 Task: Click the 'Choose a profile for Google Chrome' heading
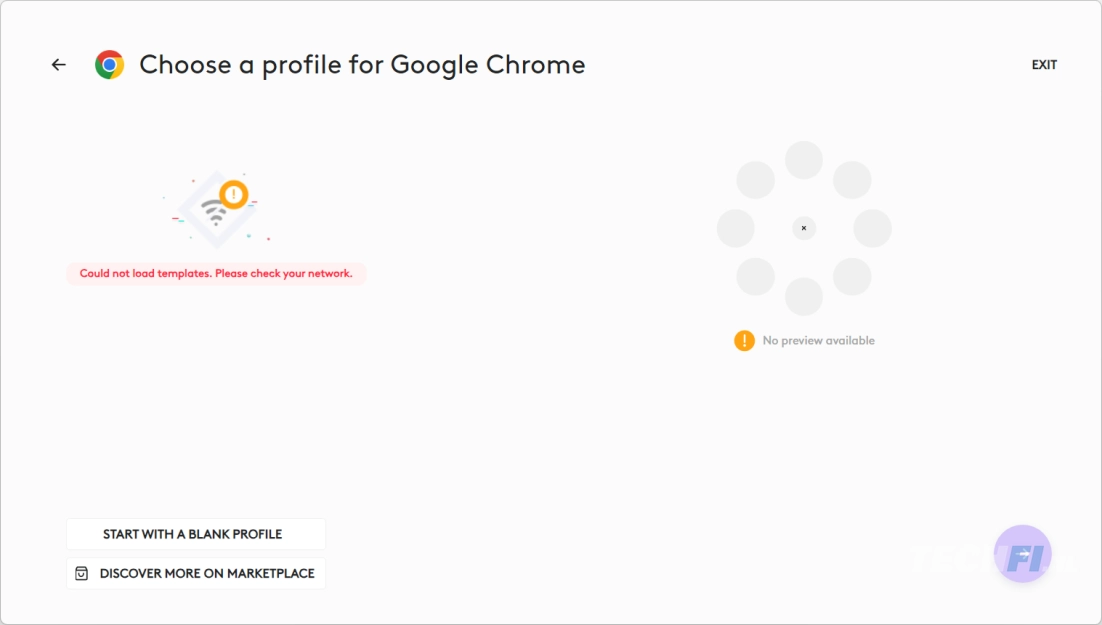point(362,65)
